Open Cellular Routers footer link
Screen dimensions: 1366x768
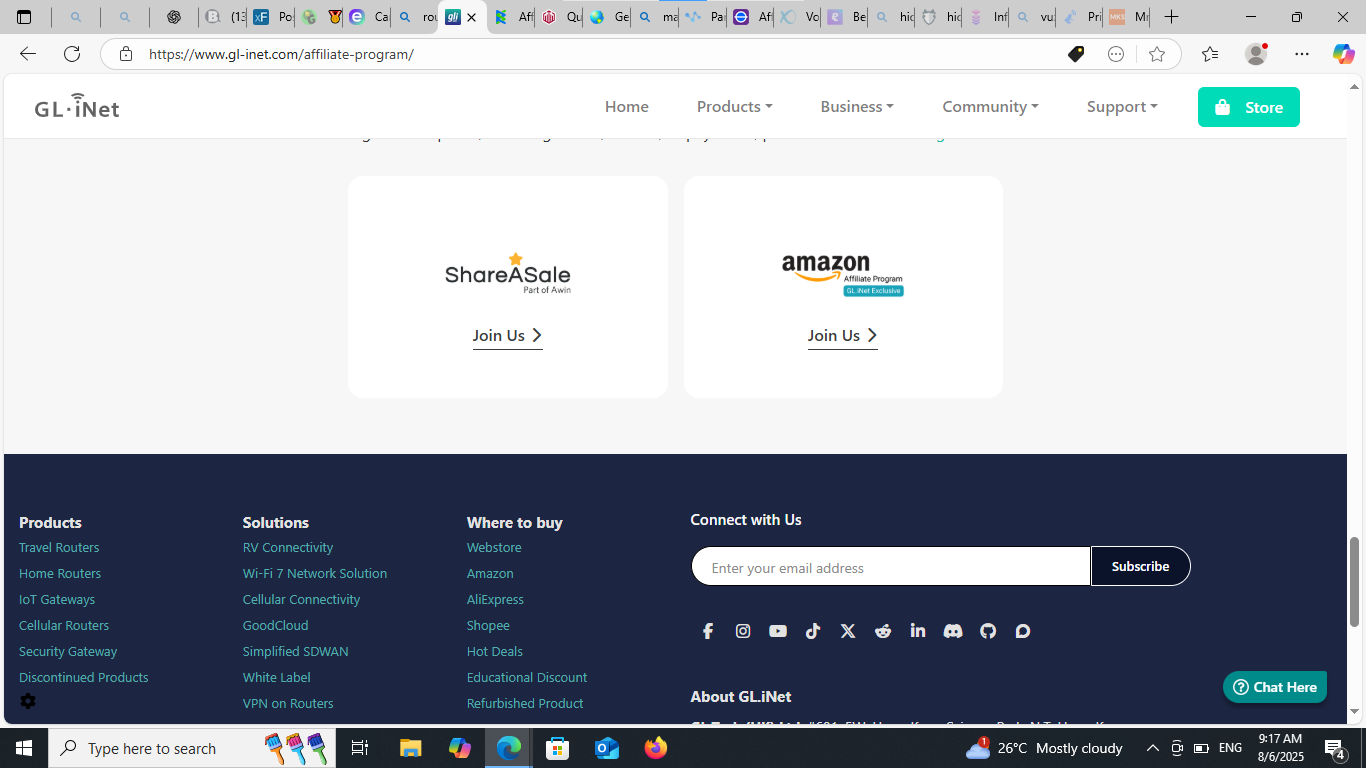64,625
